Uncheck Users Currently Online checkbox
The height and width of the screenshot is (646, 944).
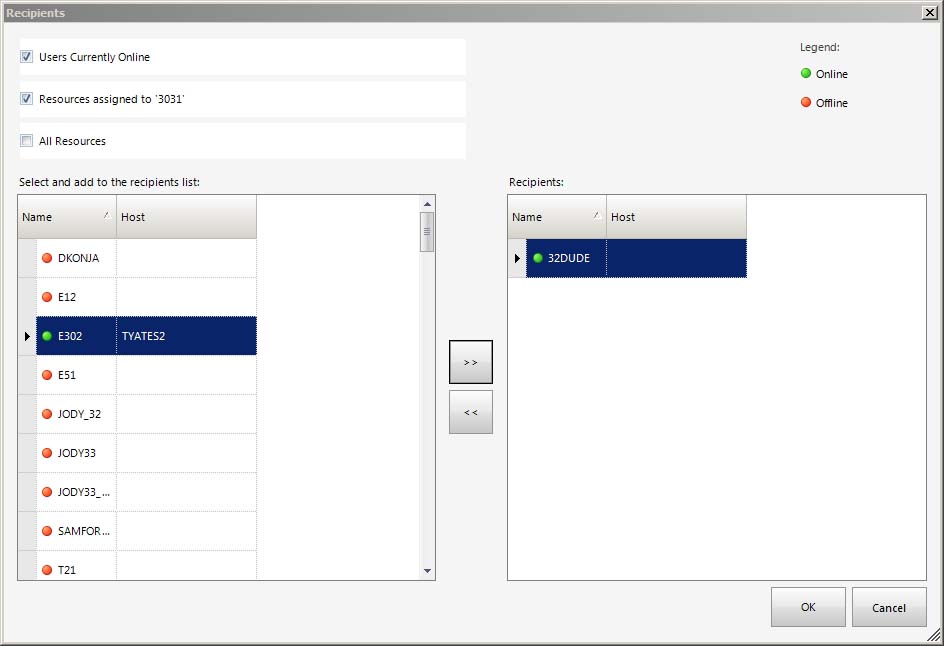26,57
